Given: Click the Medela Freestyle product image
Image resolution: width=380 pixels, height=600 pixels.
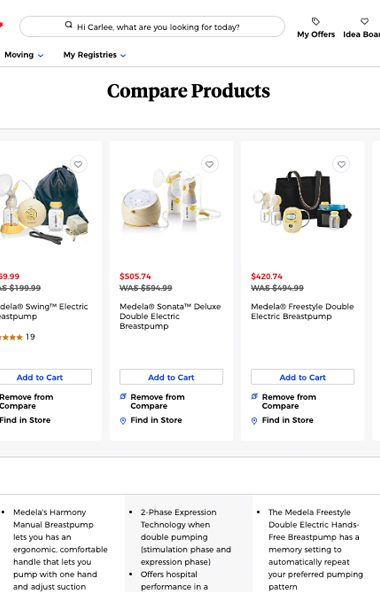Looking at the screenshot, I should click(x=302, y=201).
